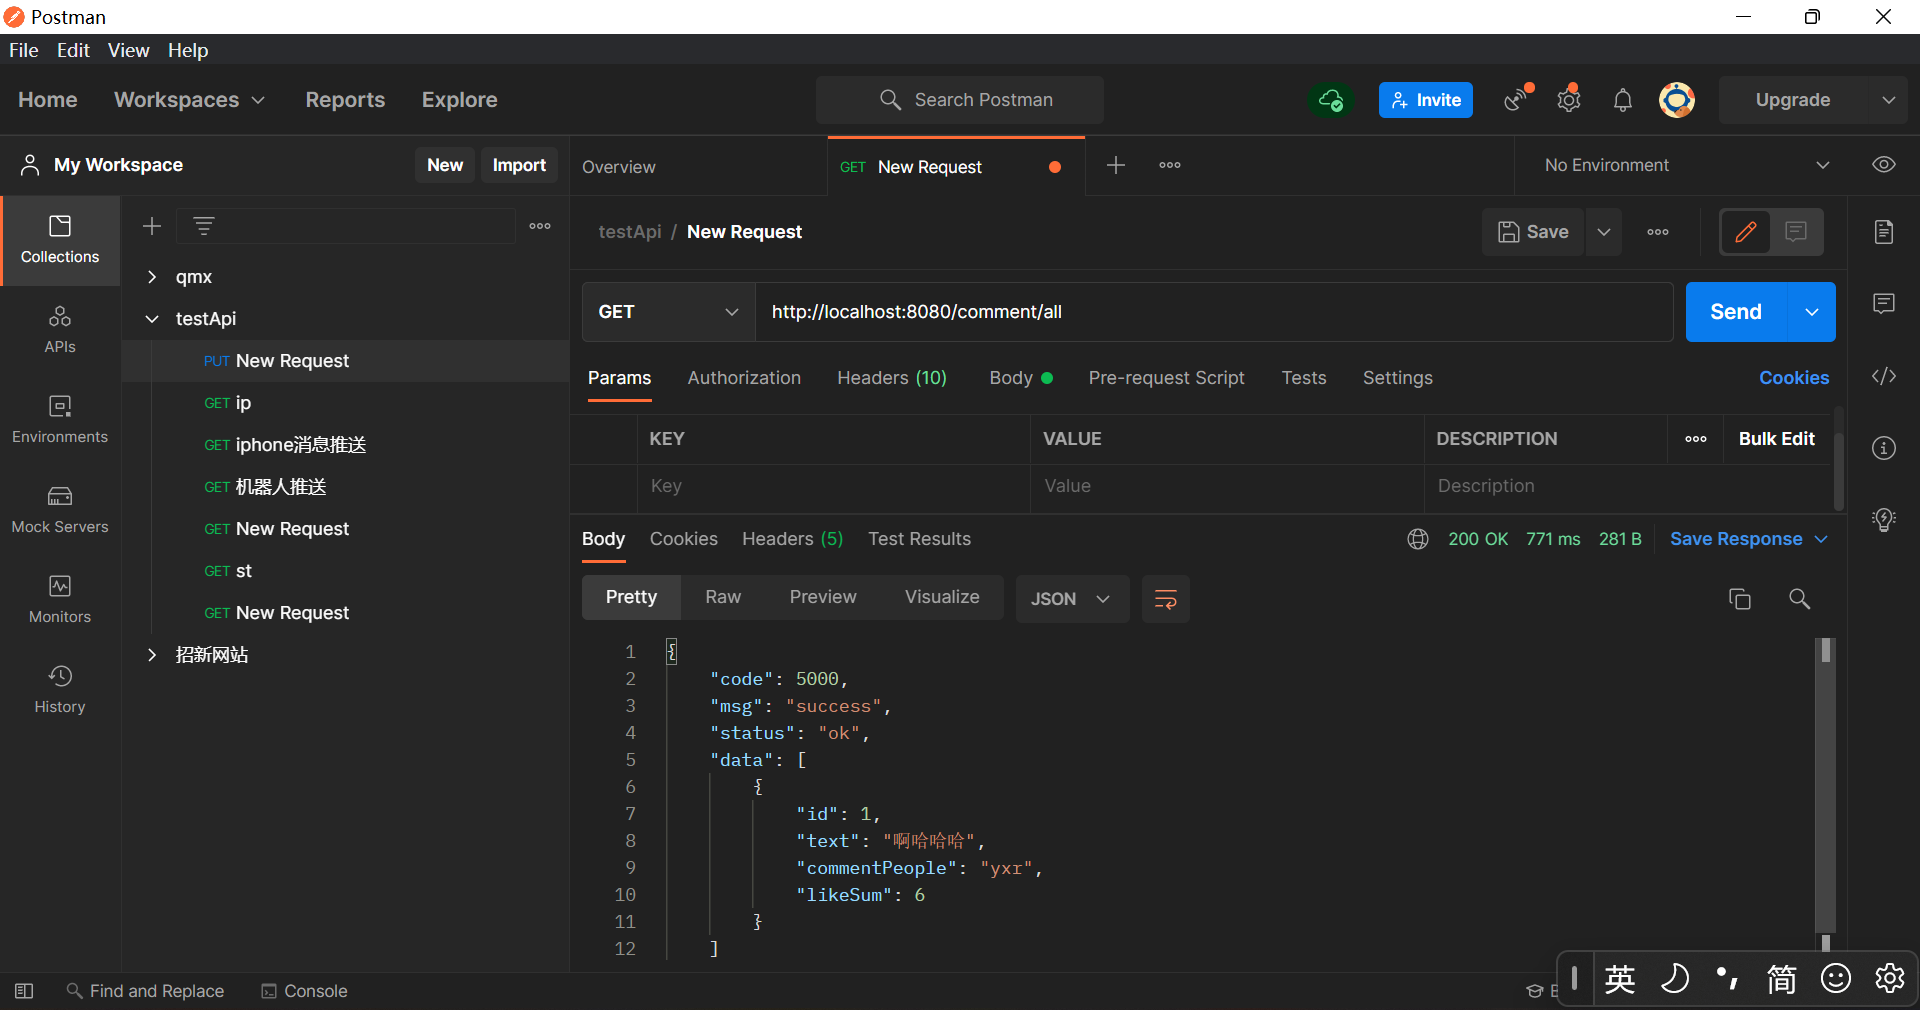The image size is (1920, 1010).
Task: Switch to the Authorization tab
Action: click(744, 378)
